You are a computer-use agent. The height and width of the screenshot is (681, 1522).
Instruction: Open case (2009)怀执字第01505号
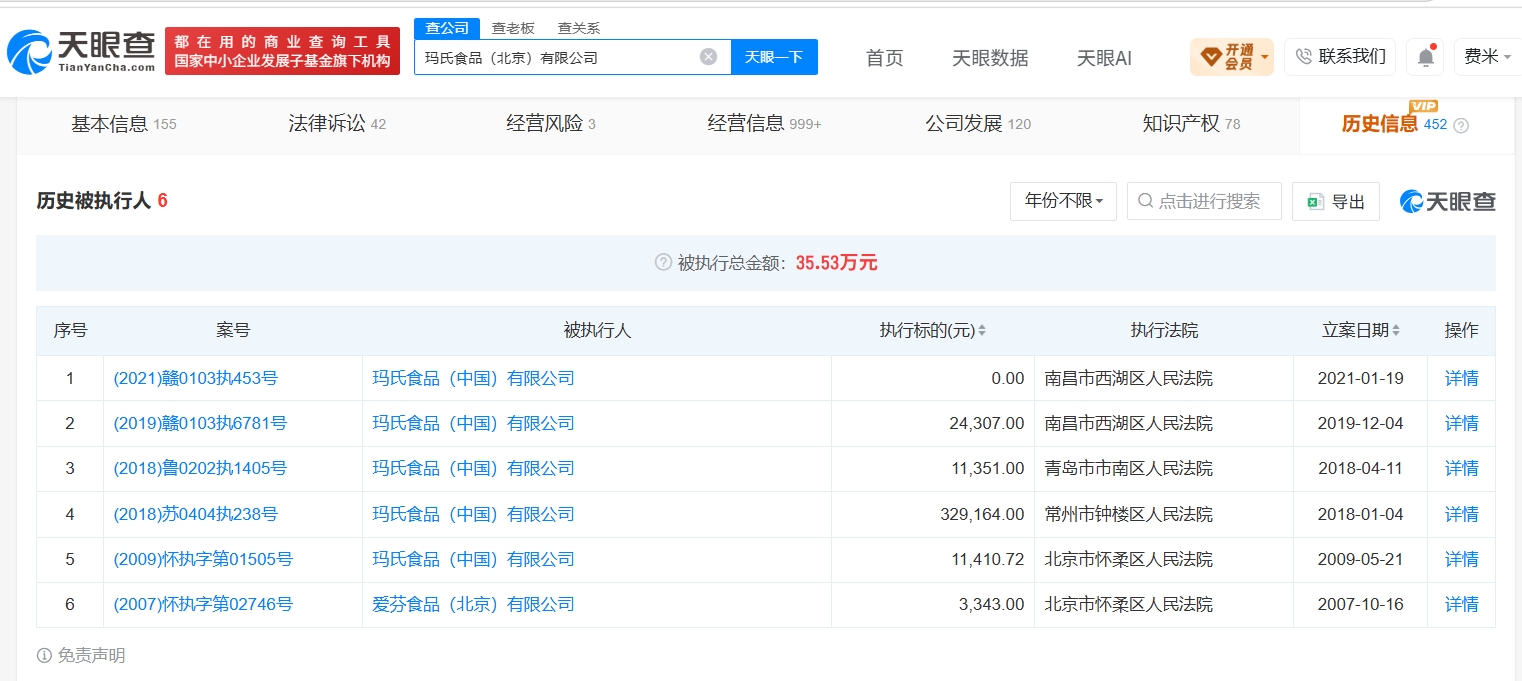coord(203,559)
